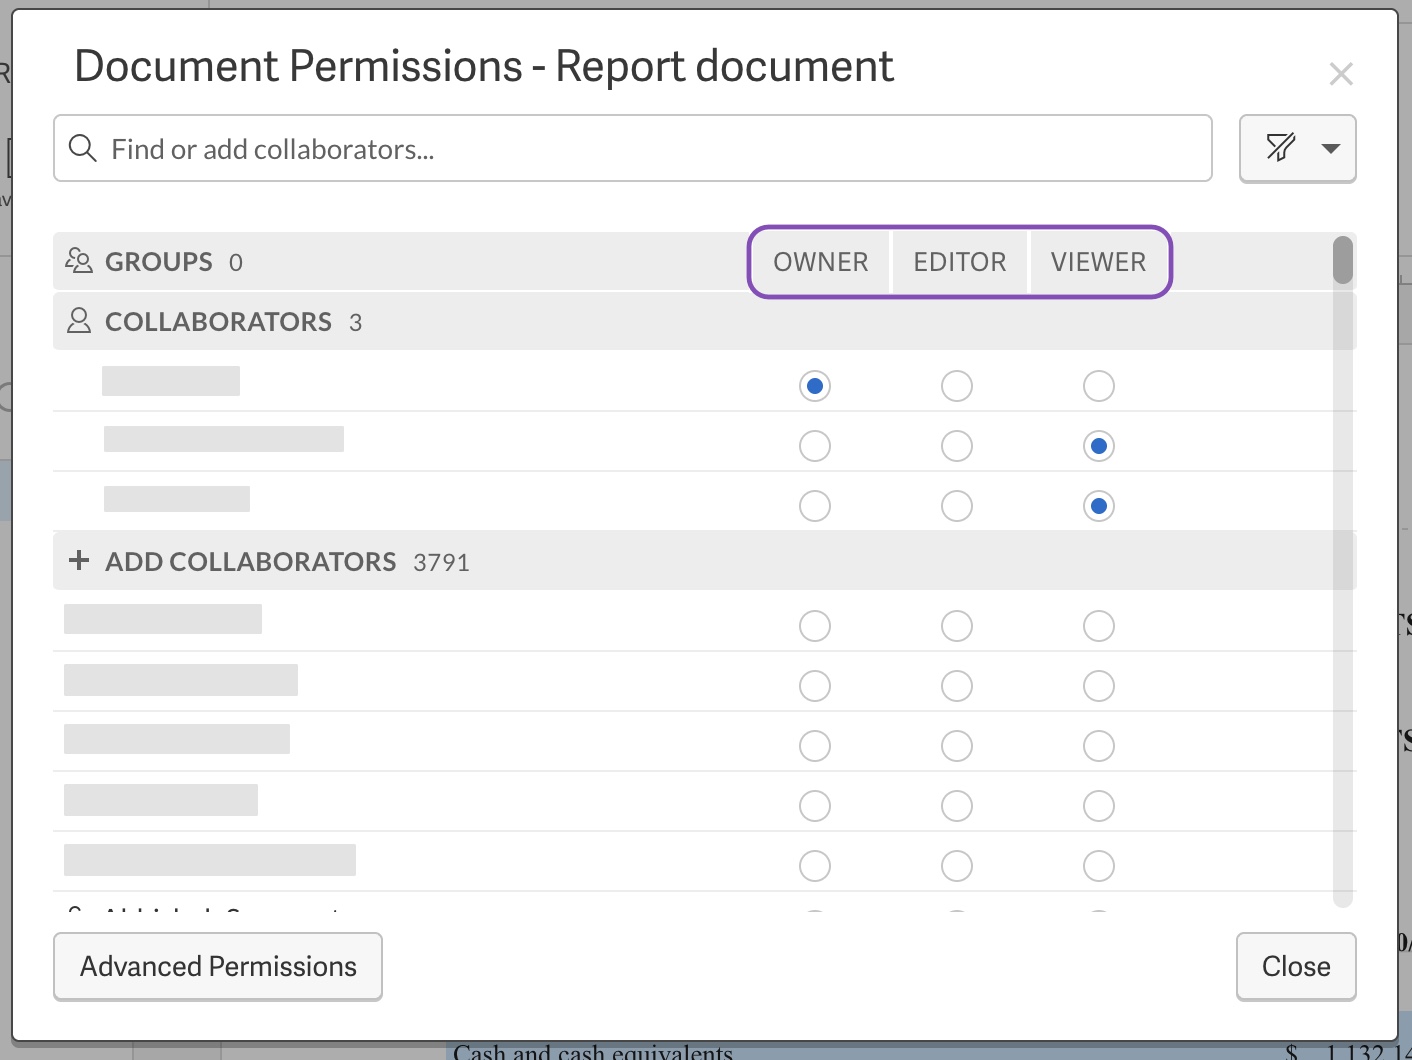This screenshot has height=1060, width=1412.
Task: Select Editor for third person under Add Collaborators
Action: coord(957,746)
